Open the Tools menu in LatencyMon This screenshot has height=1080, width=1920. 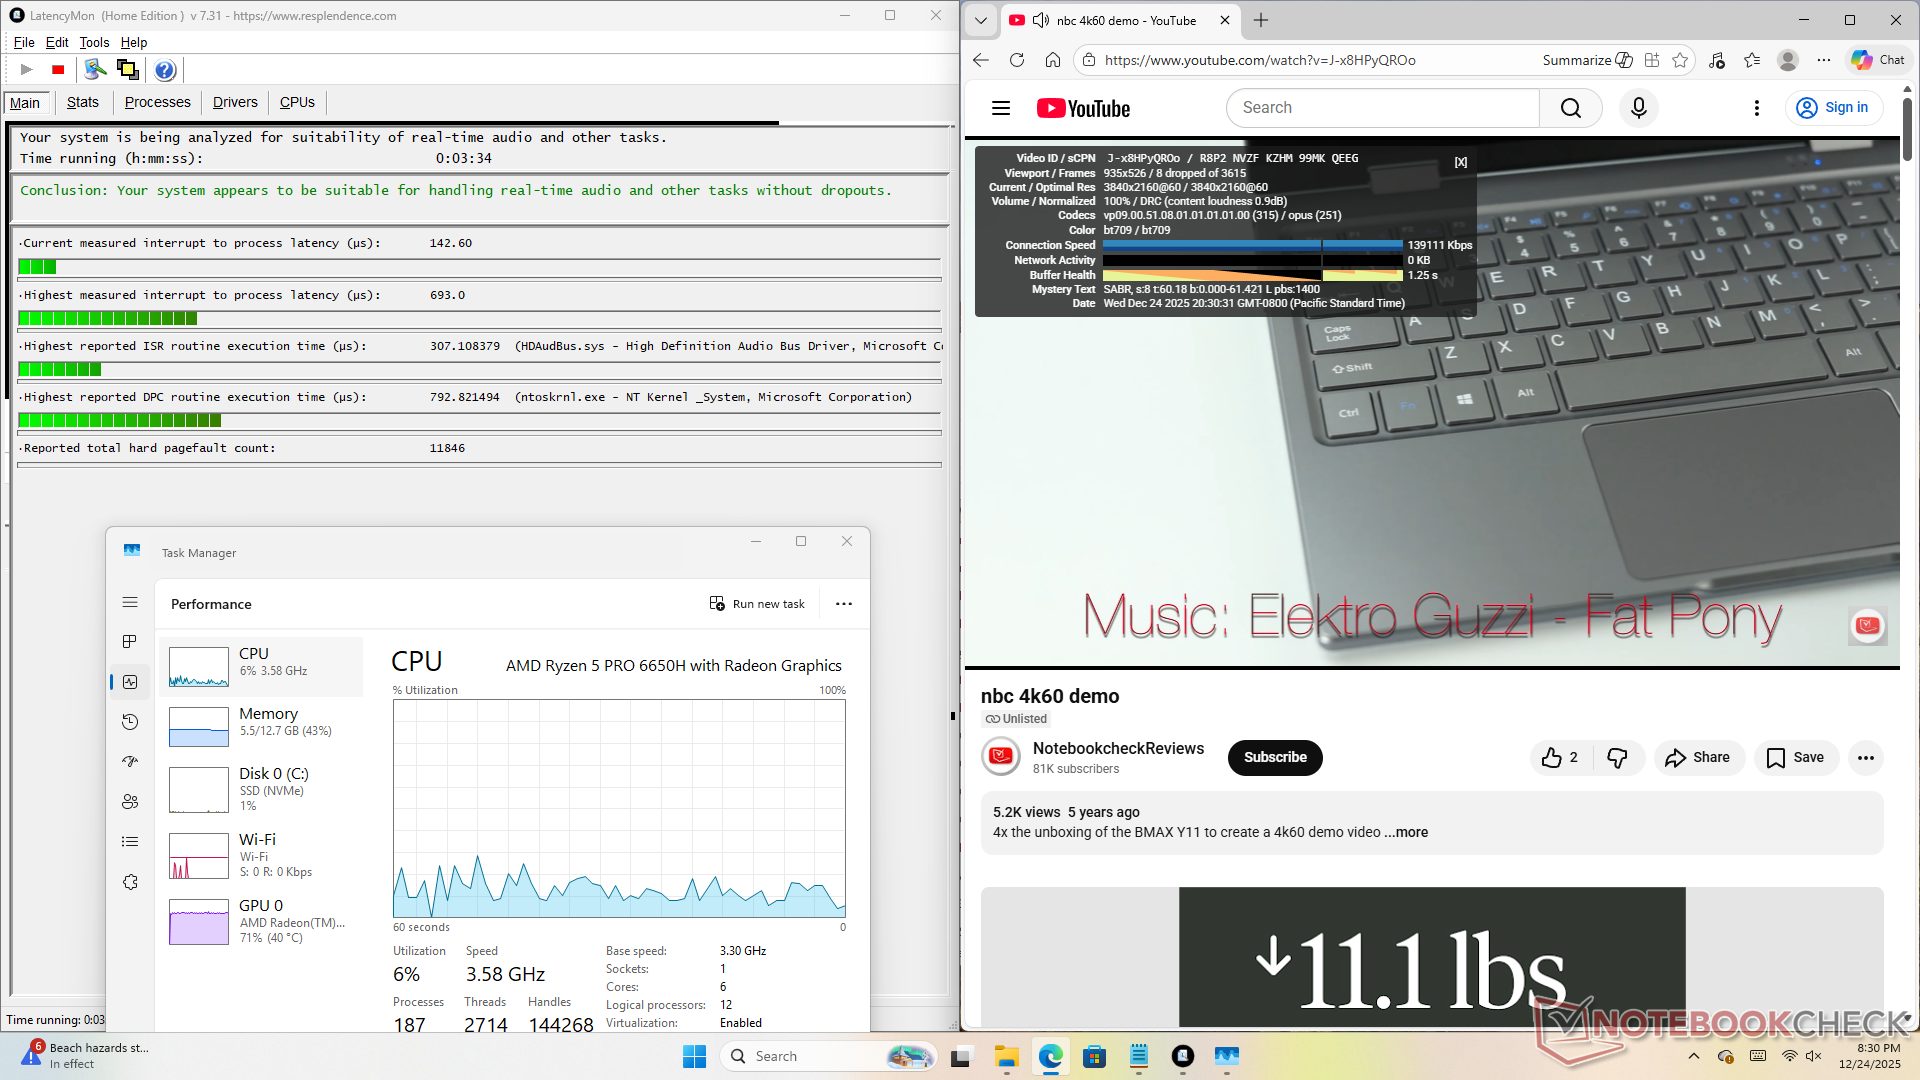pyautogui.click(x=94, y=42)
